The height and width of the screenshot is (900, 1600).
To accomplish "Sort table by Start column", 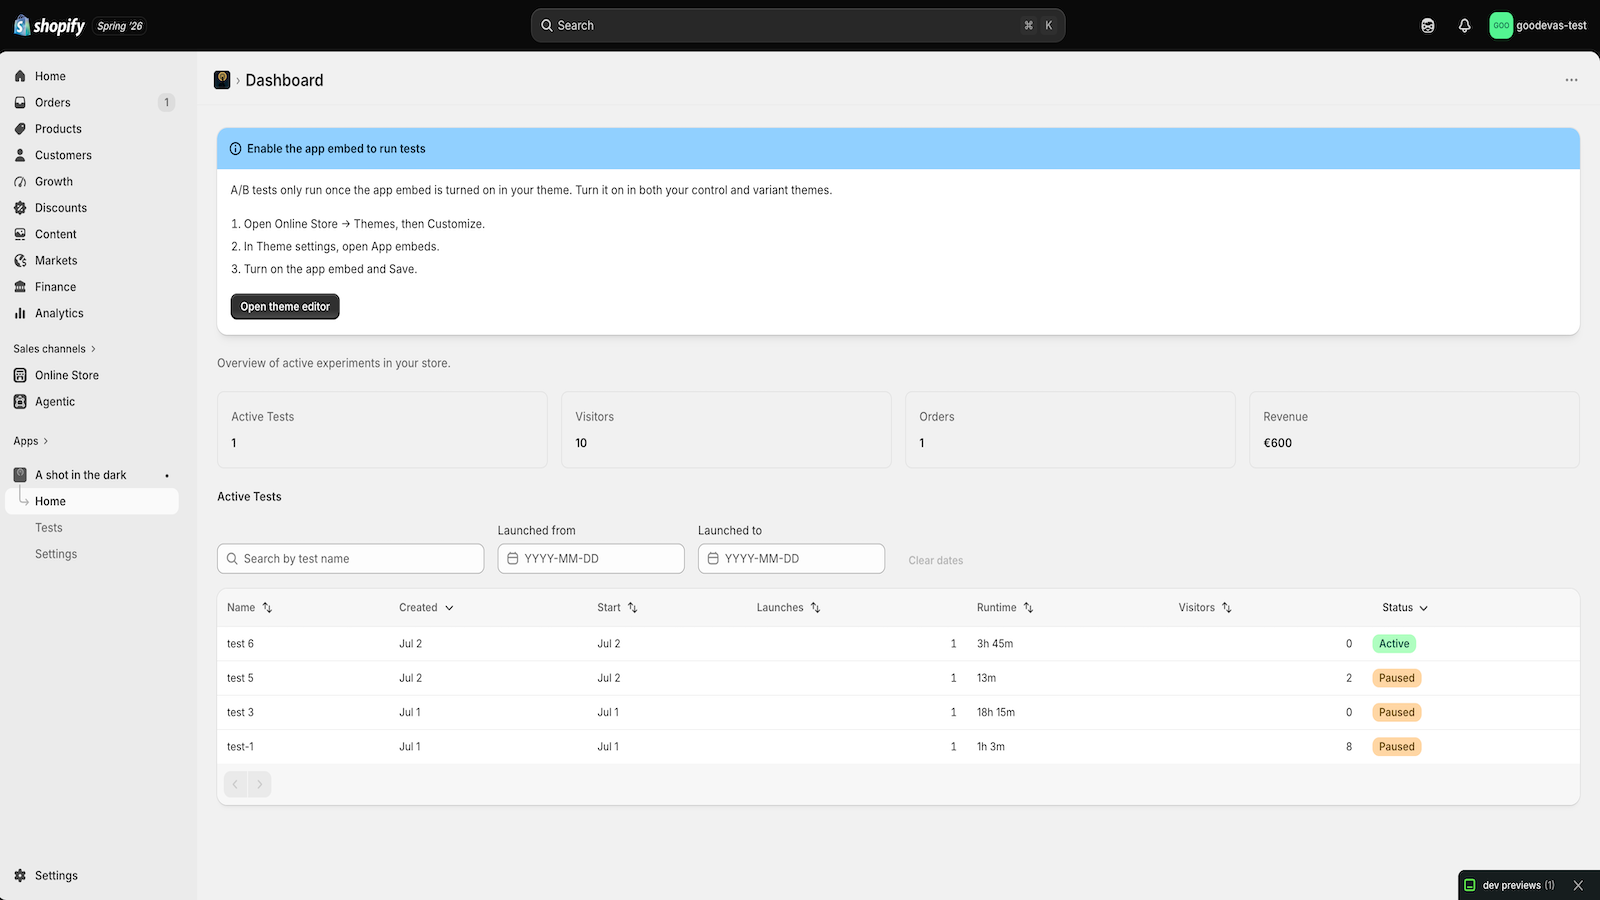I will 617,608.
